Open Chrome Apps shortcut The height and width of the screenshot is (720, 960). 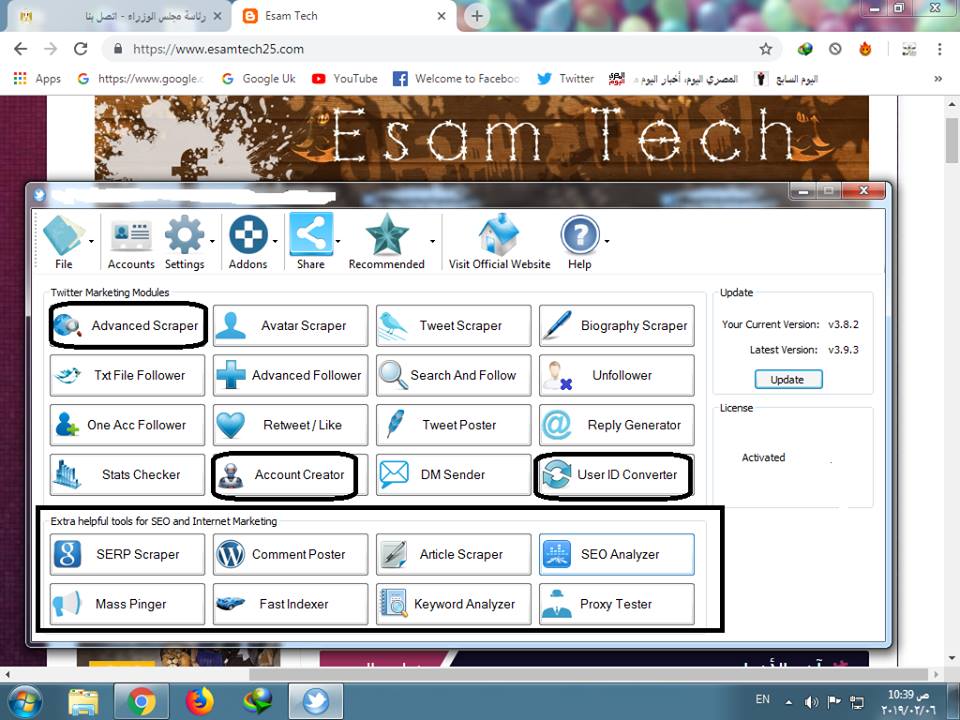click(37, 79)
